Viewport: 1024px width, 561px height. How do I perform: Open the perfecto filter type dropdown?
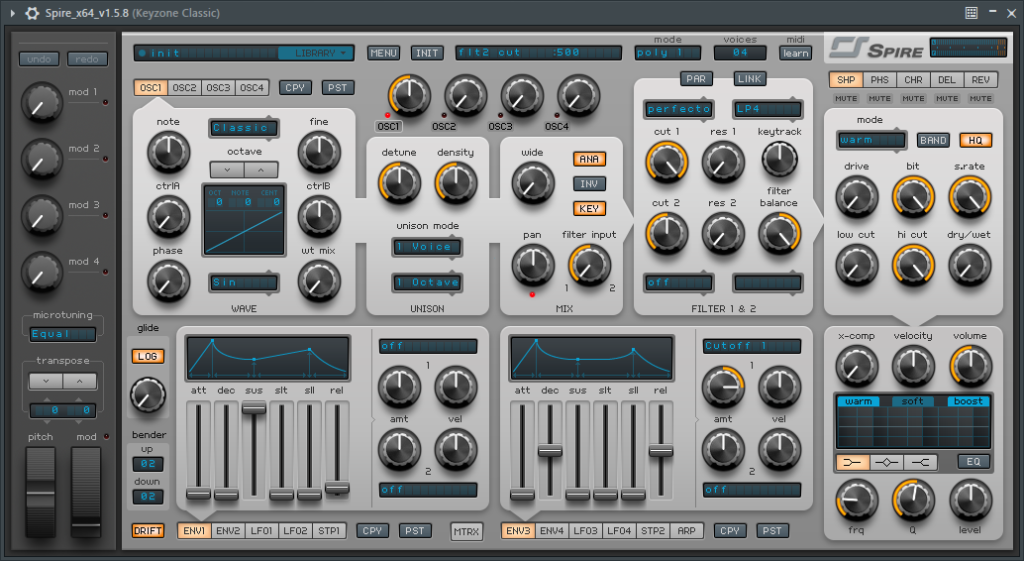click(679, 109)
